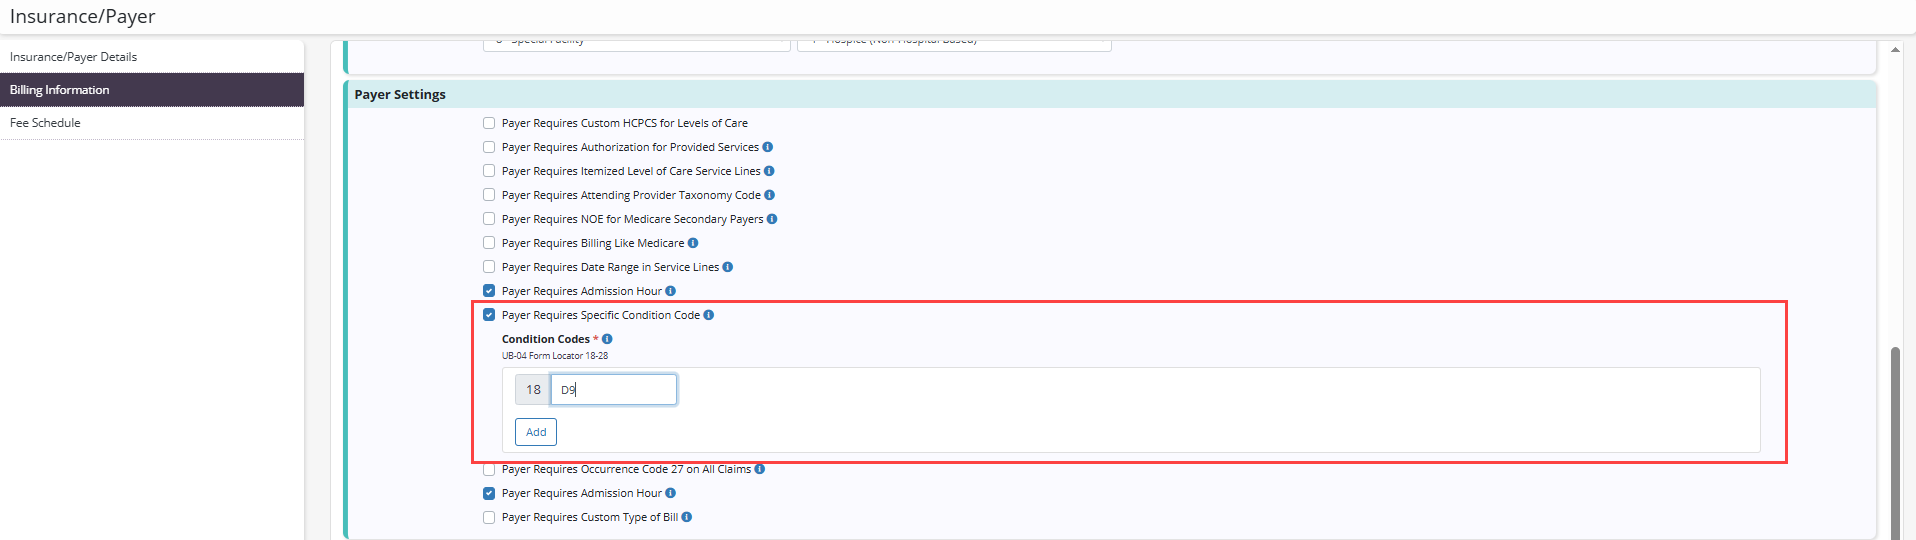
Task: Enable Payer Requires Custom HCPCS checkbox
Action: coord(489,123)
